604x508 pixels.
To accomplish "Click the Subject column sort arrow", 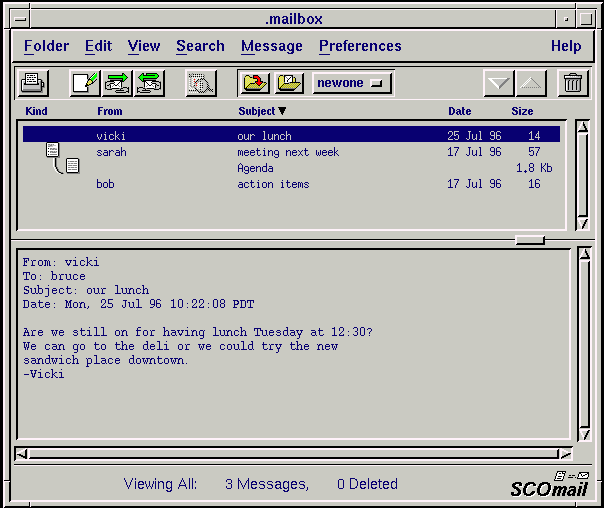I will [282, 112].
